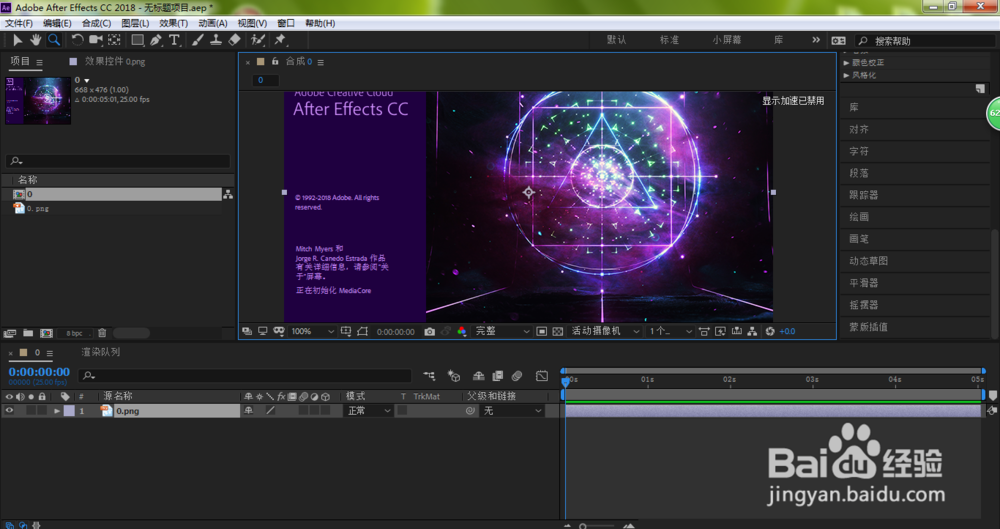
Task: Open the 活动摄像机 camera view dropdown
Action: pos(605,332)
